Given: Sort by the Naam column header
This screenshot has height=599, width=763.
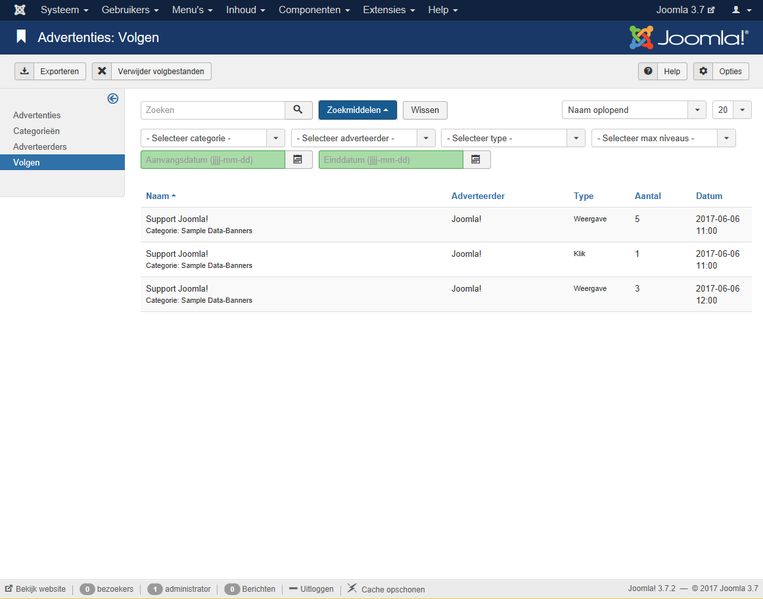Looking at the screenshot, I should point(161,196).
